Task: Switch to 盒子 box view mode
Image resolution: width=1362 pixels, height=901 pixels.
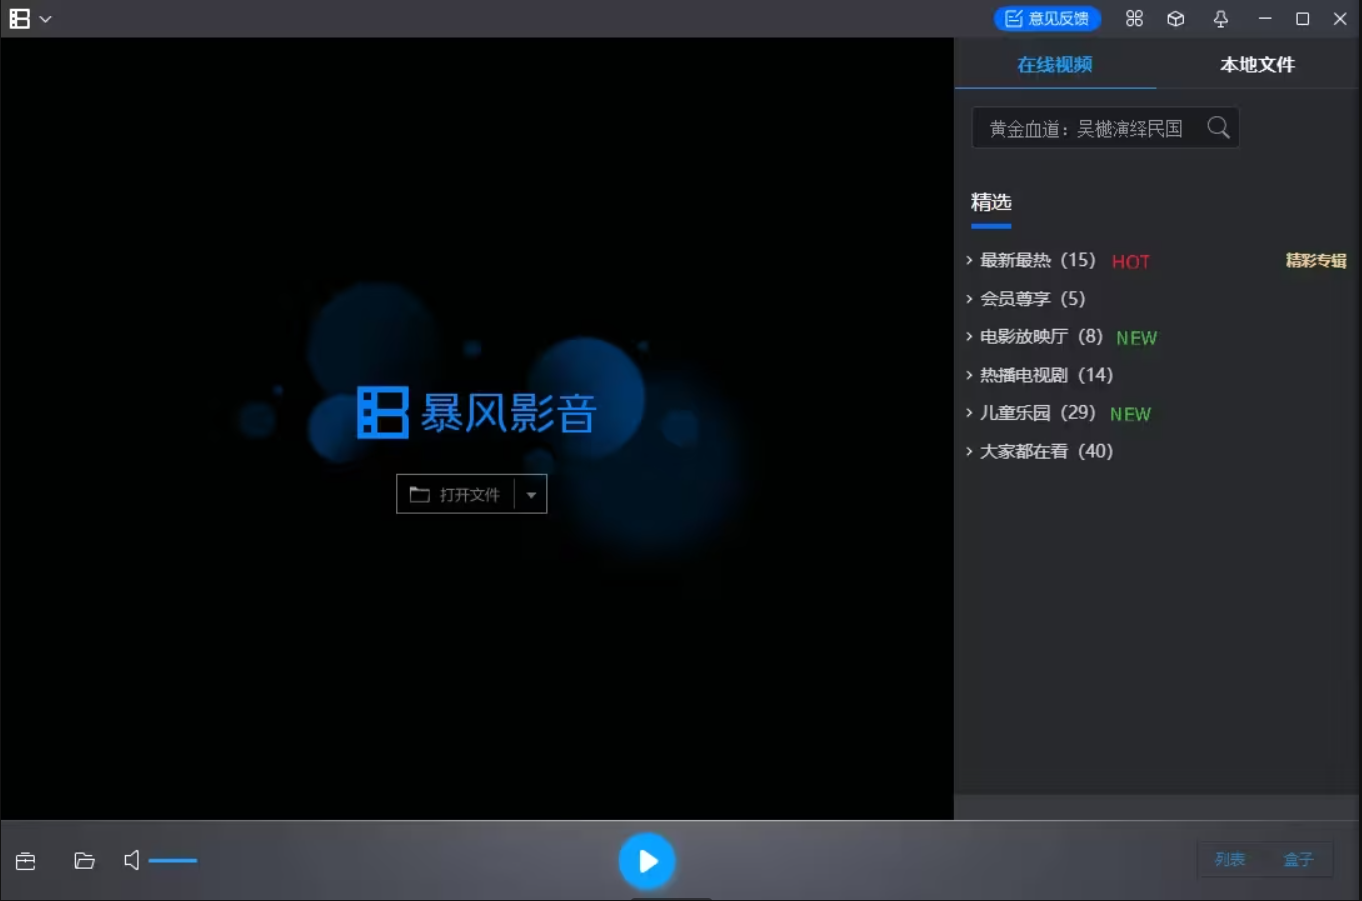Action: (1298, 859)
